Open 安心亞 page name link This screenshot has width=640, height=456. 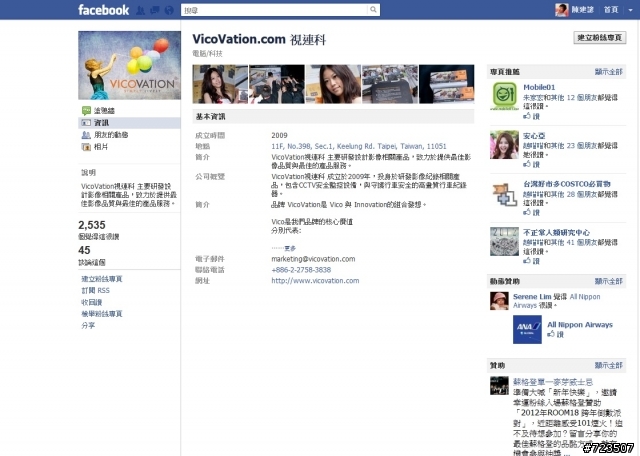coord(534,136)
